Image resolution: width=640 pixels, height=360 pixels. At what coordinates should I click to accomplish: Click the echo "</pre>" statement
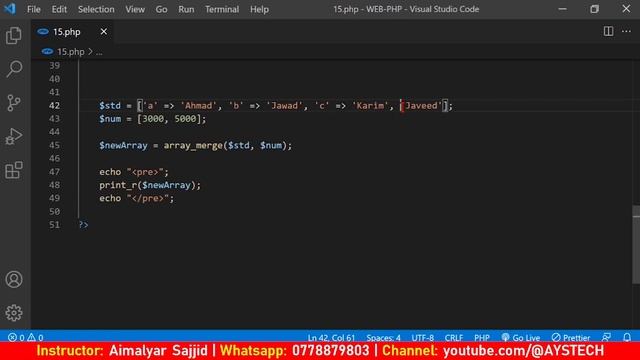point(136,198)
